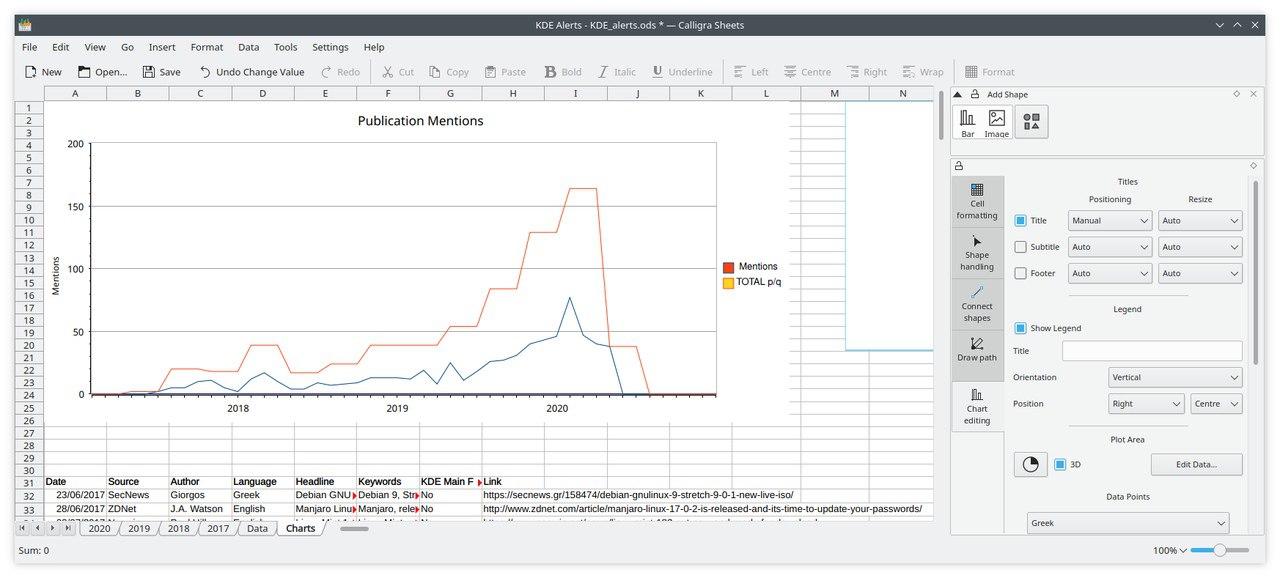Switch to the Data sheet tab
The width and height of the screenshot is (1280, 578).
pos(257,528)
